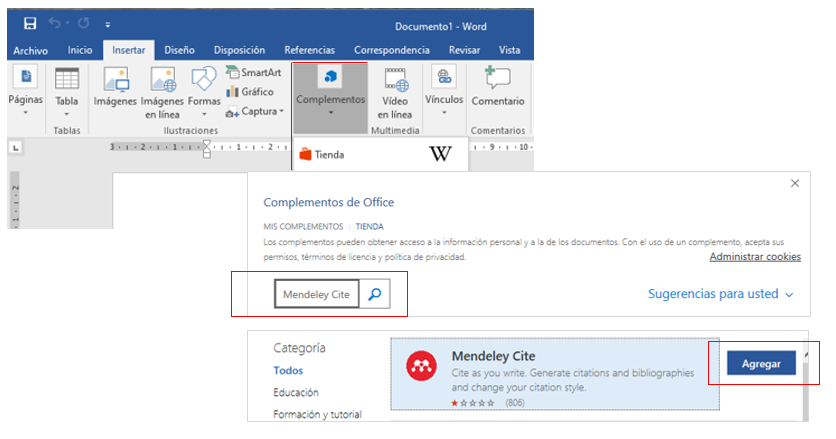Insert Imágenes from ribbon
This screenshot has width=836, height=439.
[115, 86]
